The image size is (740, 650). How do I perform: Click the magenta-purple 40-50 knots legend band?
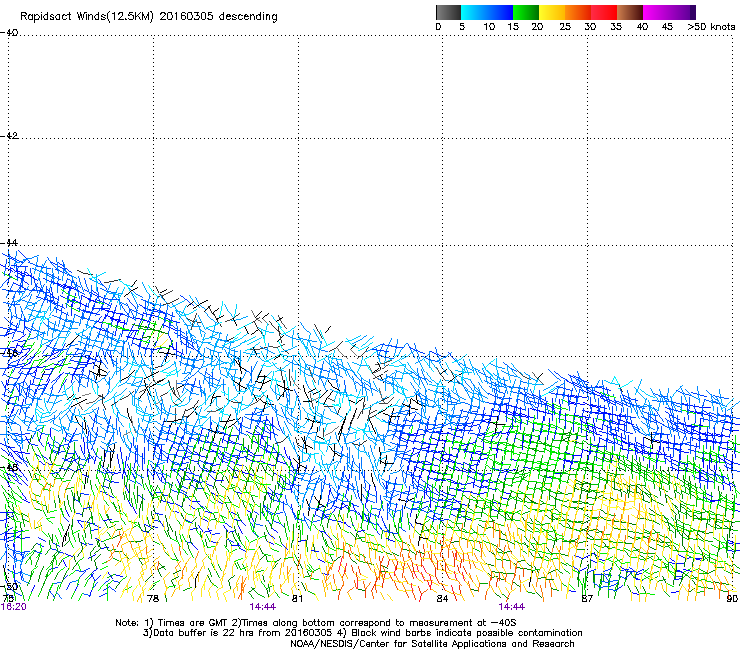[x=669, y=12]
